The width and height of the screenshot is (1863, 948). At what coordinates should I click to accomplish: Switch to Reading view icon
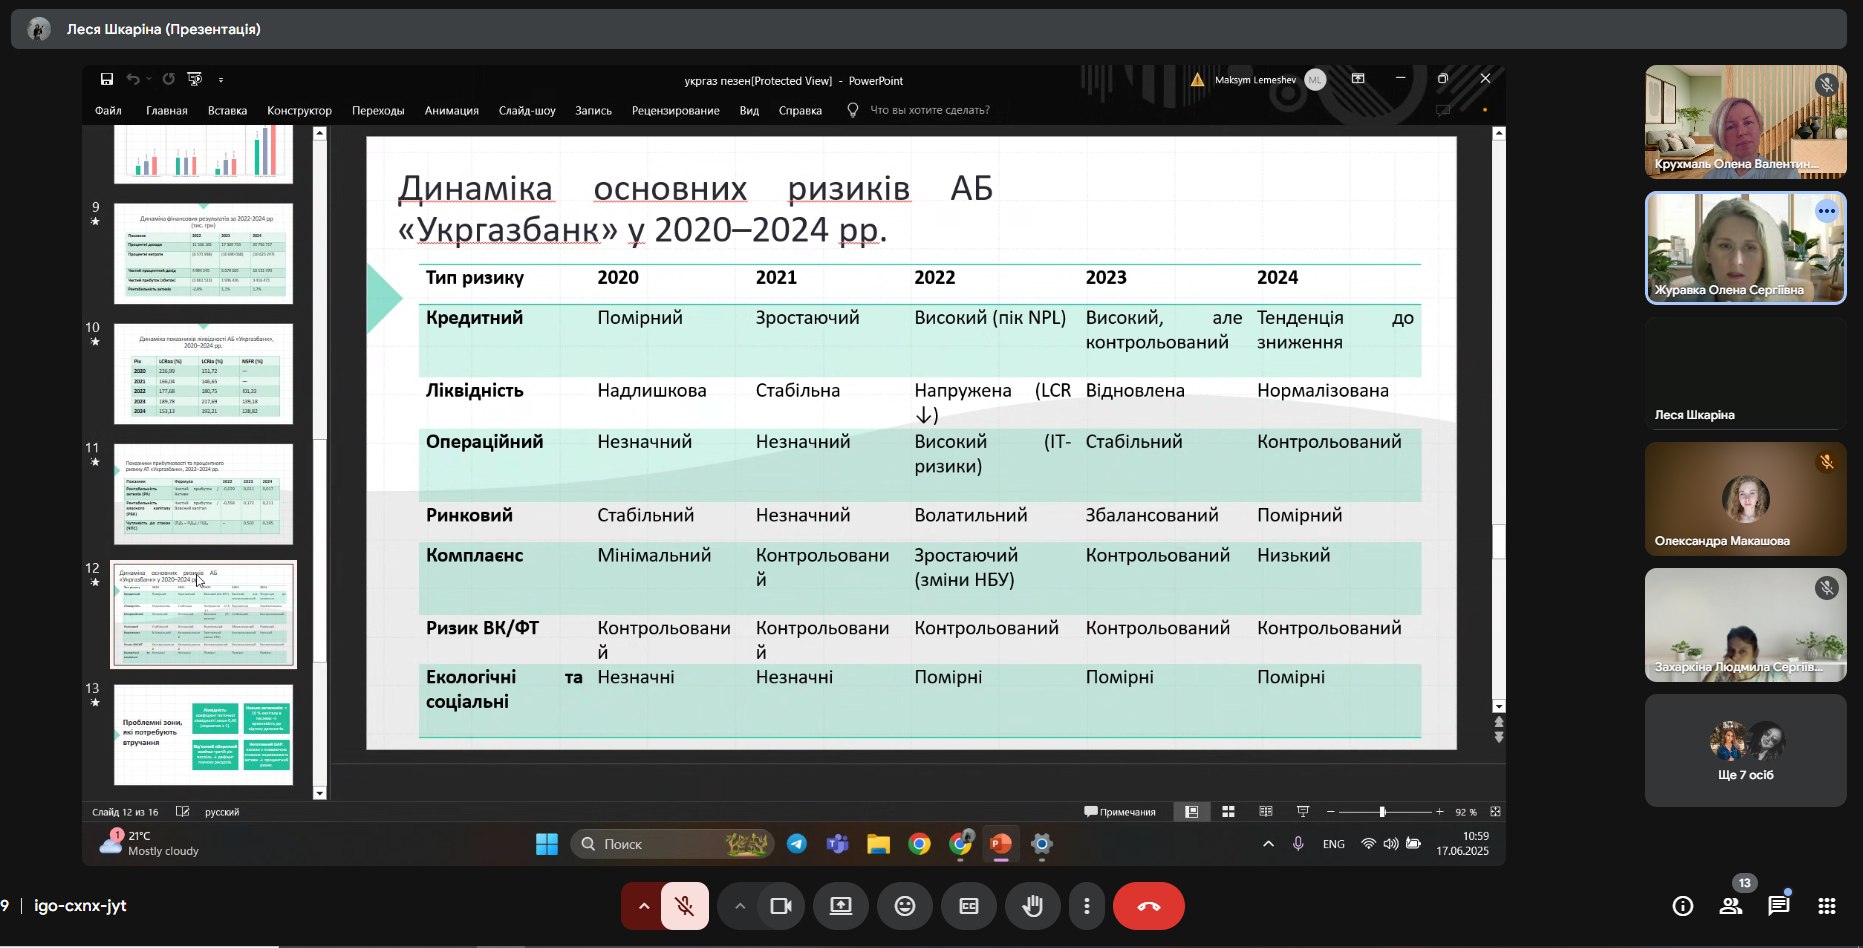pyautogui.click(x=1266, y=812)
